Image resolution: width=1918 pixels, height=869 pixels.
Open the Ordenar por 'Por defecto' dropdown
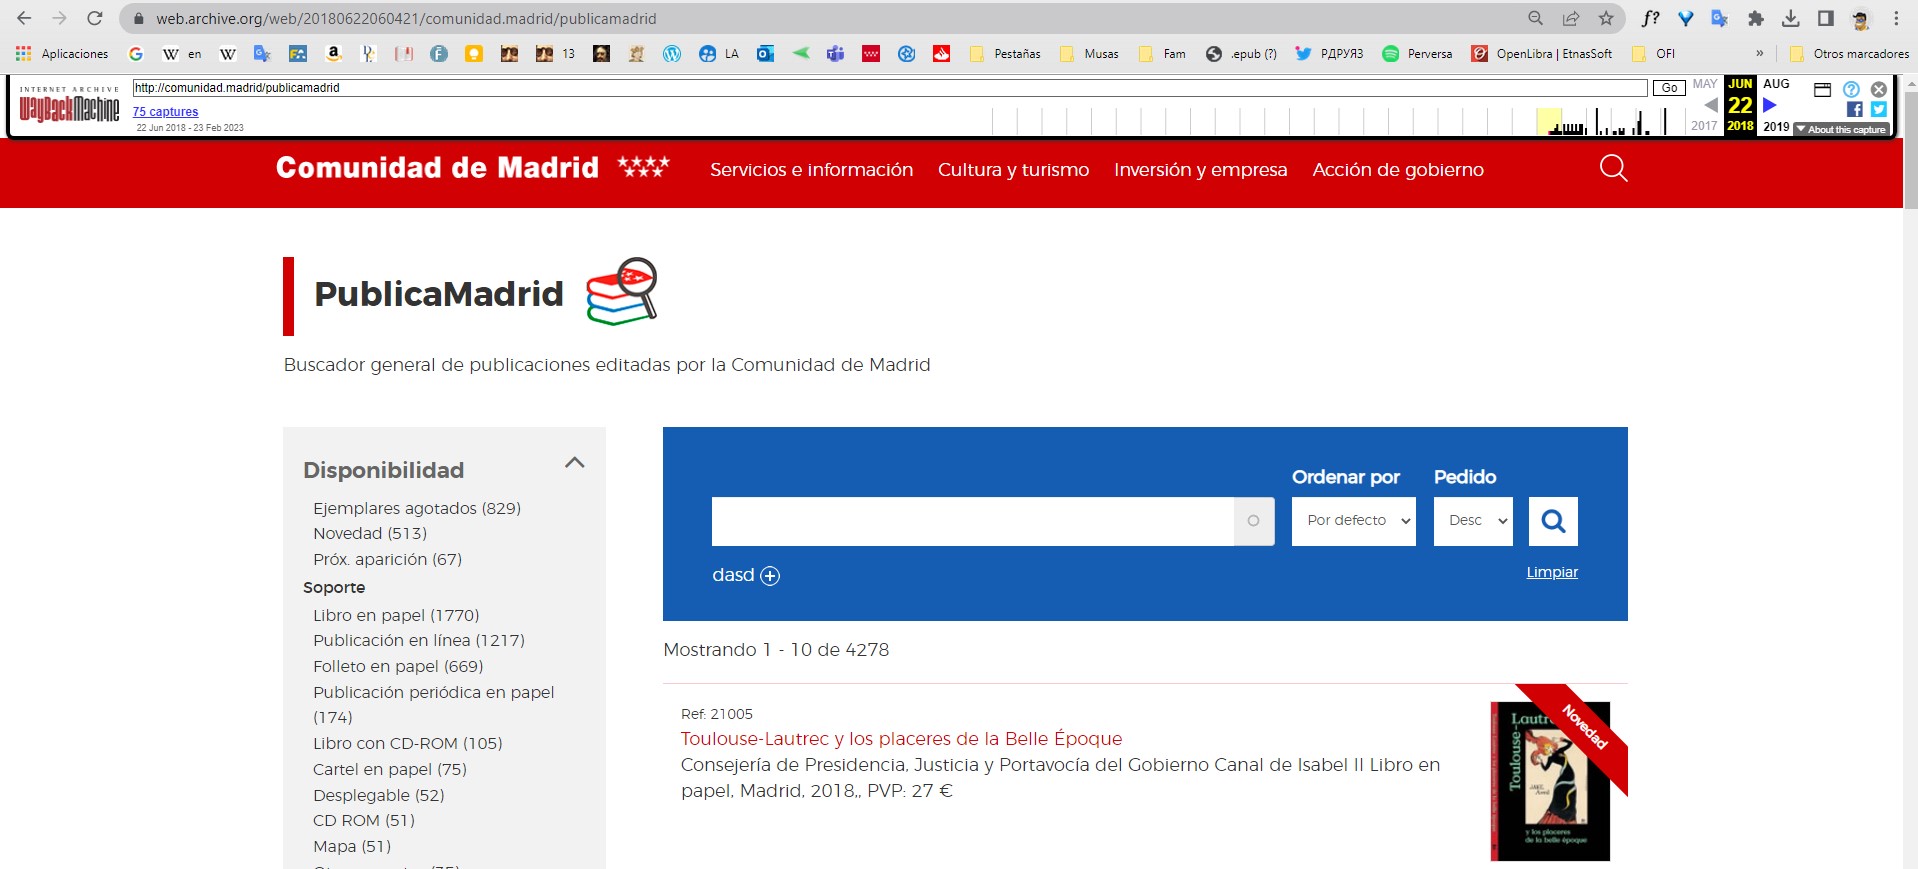pyautogui.click(x=1354, y=521)
